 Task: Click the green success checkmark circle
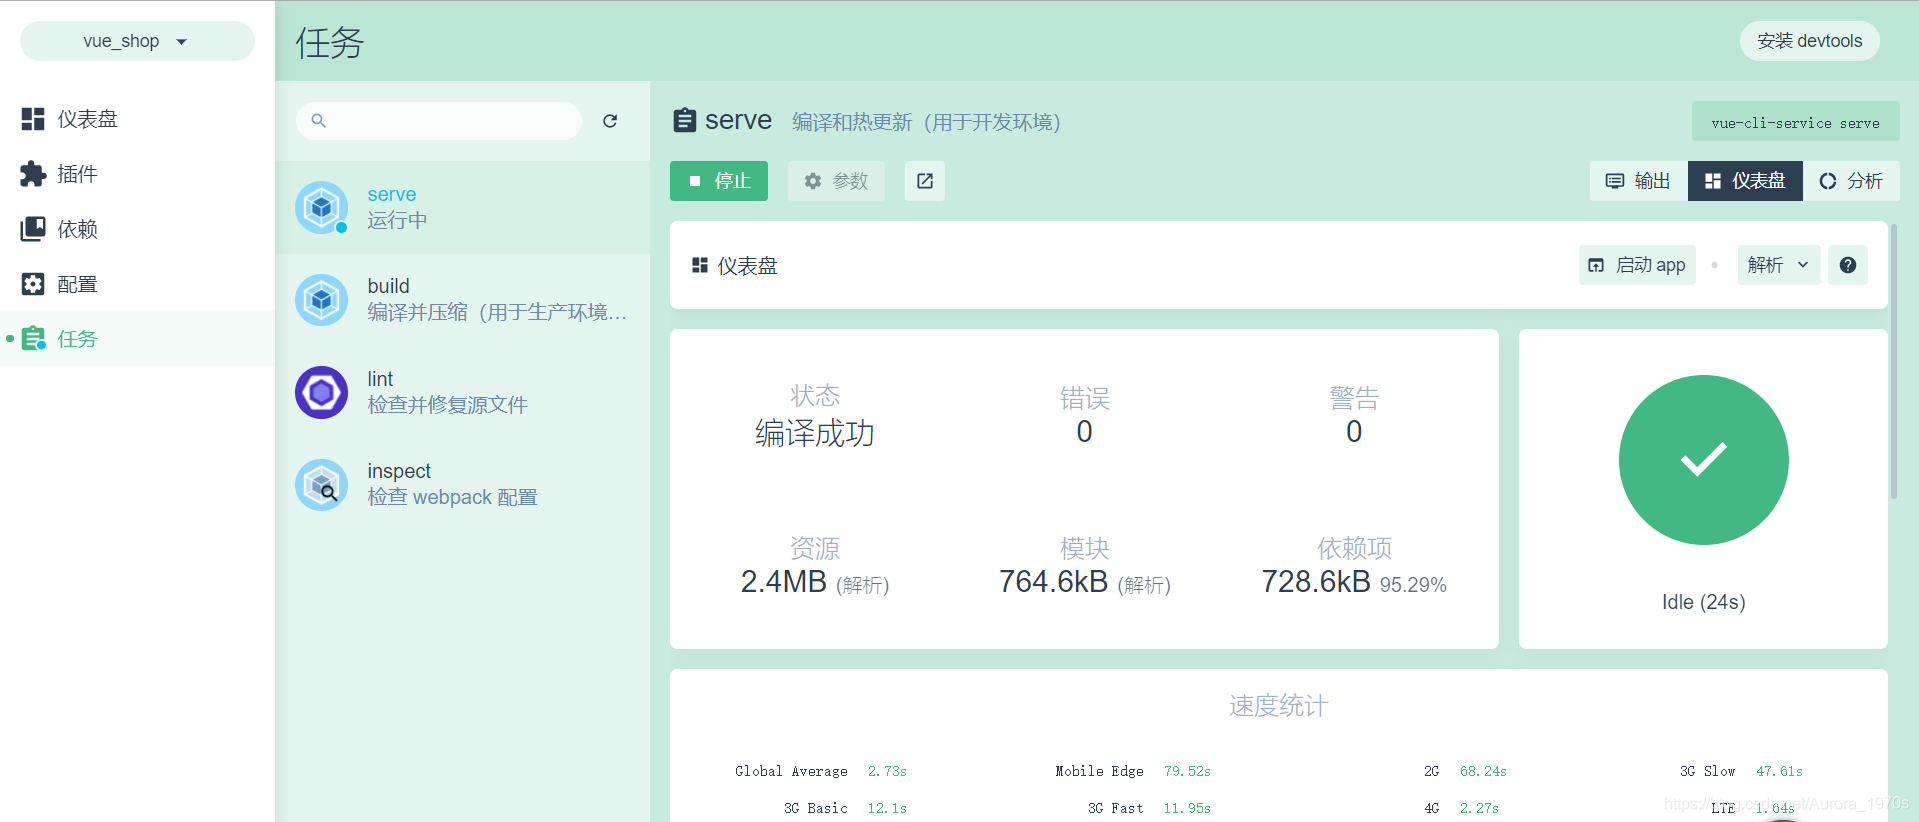(x=1704, y=460)
